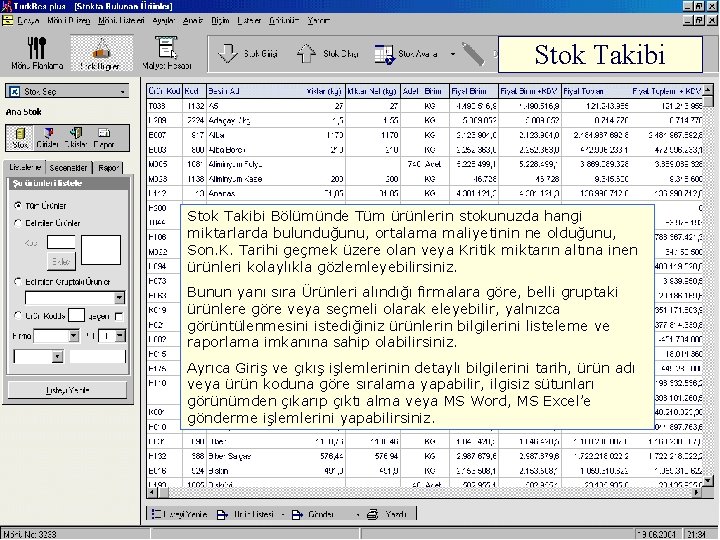Expand the Stok Seç panel dropdown arrow
This screenshot has width=720, height=540.
click(122, 92)
